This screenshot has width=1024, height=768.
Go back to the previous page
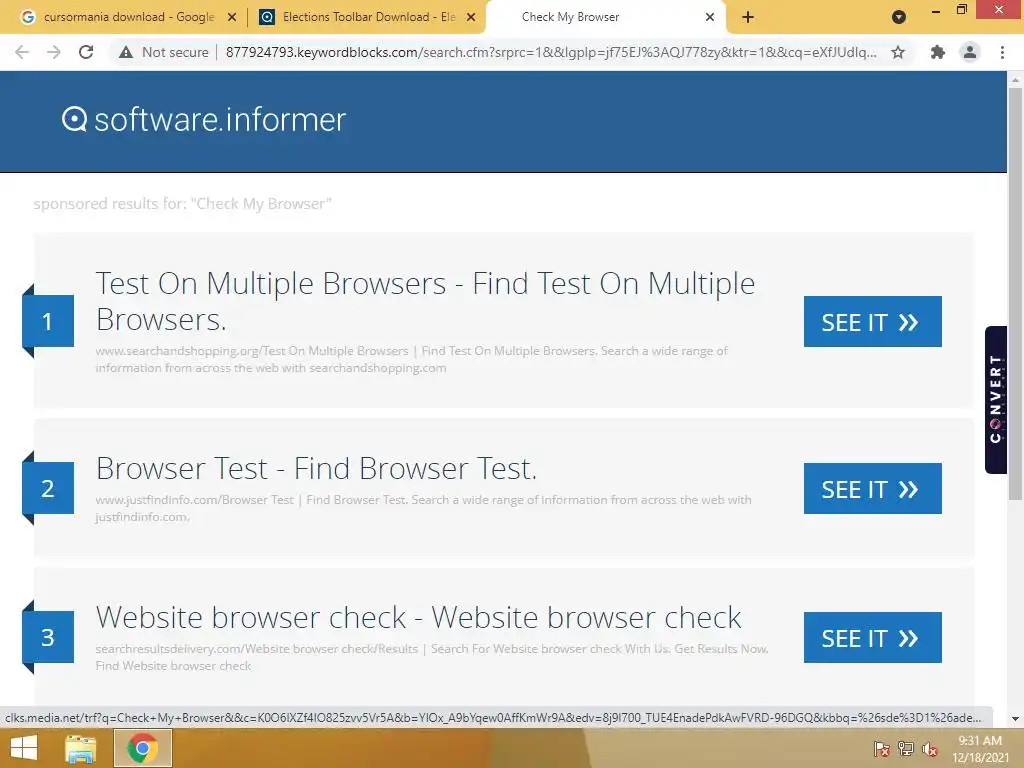(22, 52)
